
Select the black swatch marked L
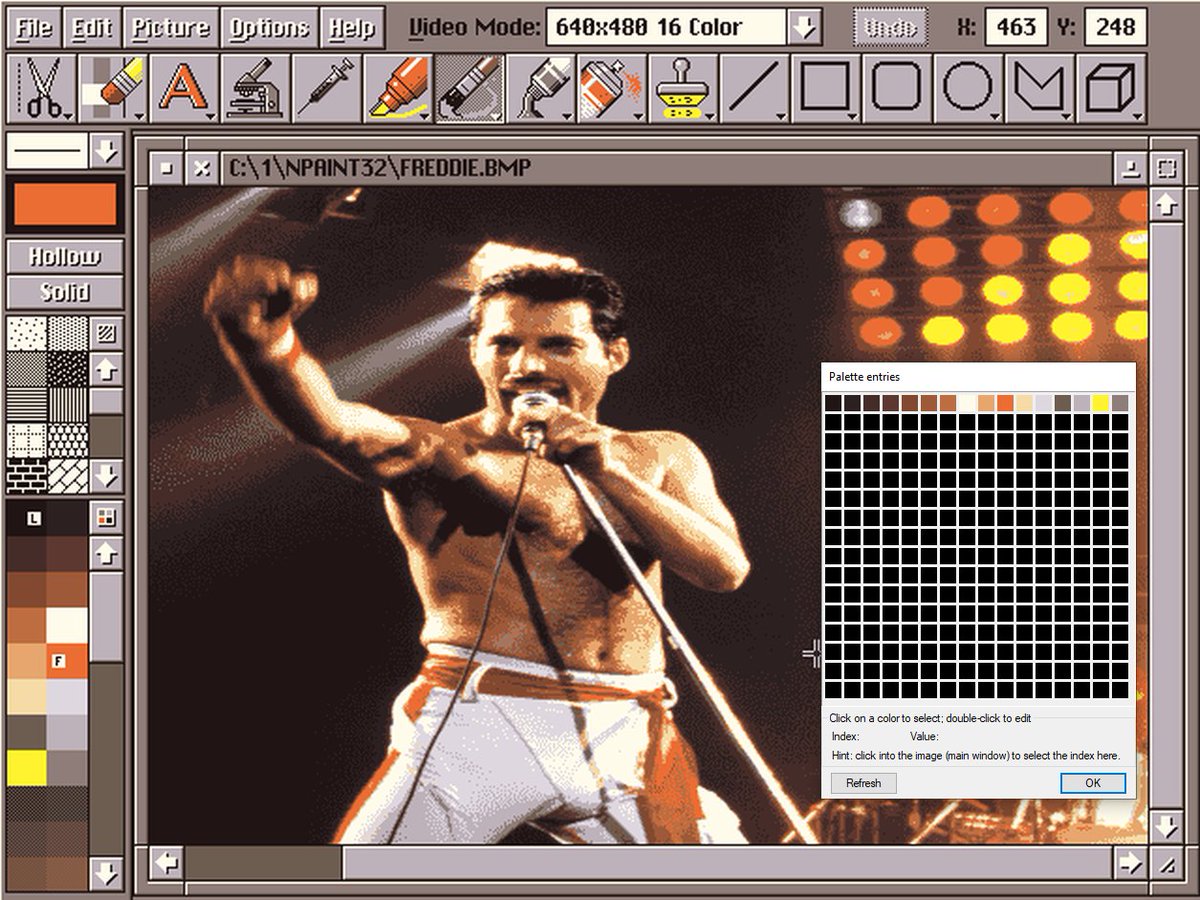point(27,518)
